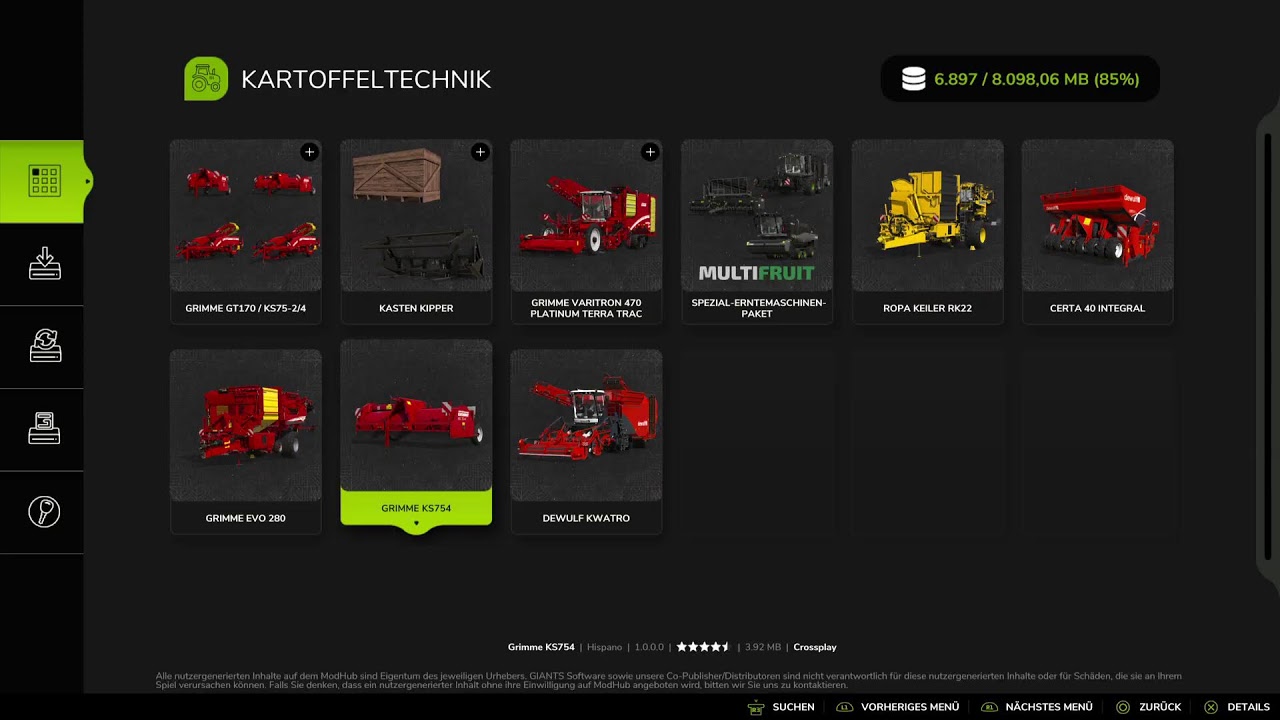This screenshot has height=720, width=1280.
Task: Click the plus badge on Grimme Varitron 470 card
Action: pyautogui.click(x=650, y=152)
